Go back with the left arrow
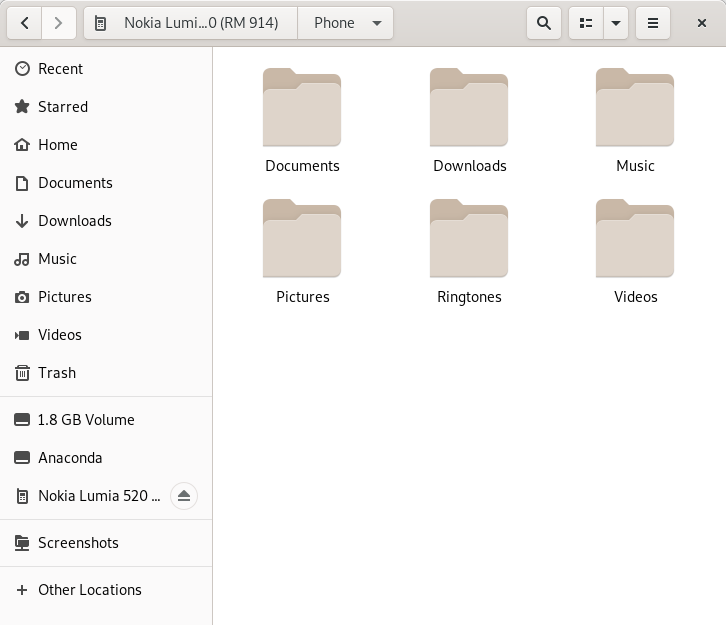726x625 pixels. 25,23
